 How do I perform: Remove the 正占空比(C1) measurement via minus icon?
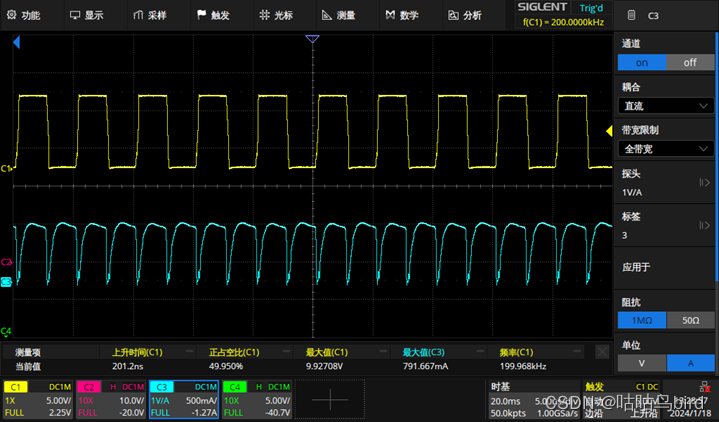(286, 352)
